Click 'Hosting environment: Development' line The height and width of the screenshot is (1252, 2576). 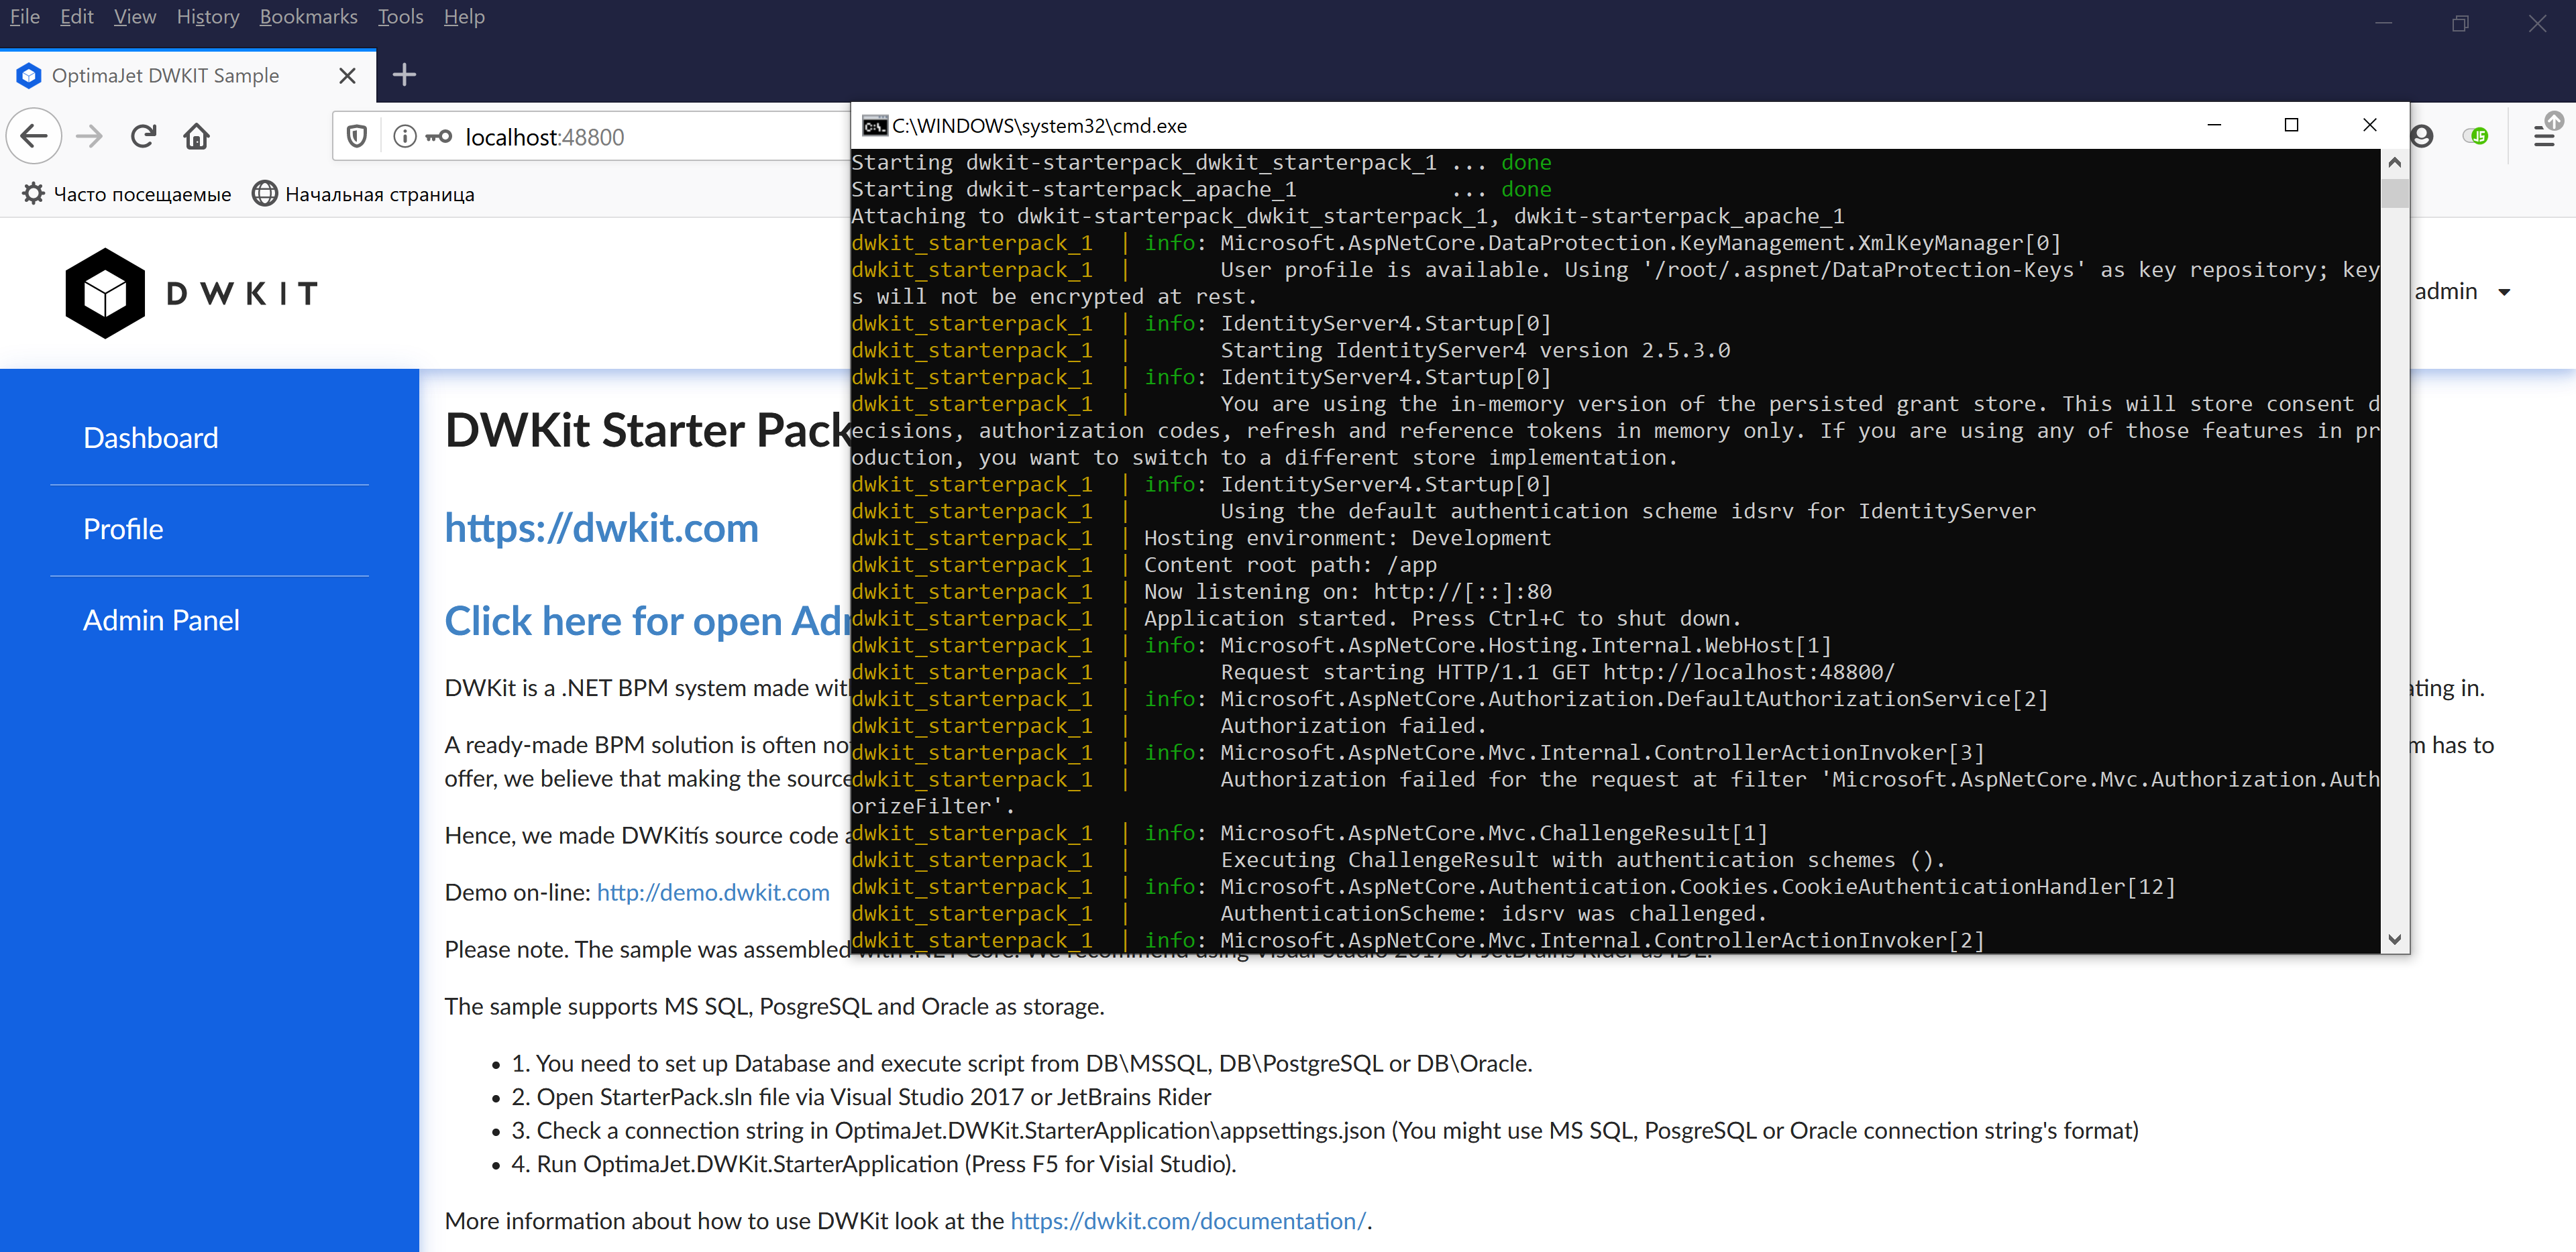coord(1347,538)
